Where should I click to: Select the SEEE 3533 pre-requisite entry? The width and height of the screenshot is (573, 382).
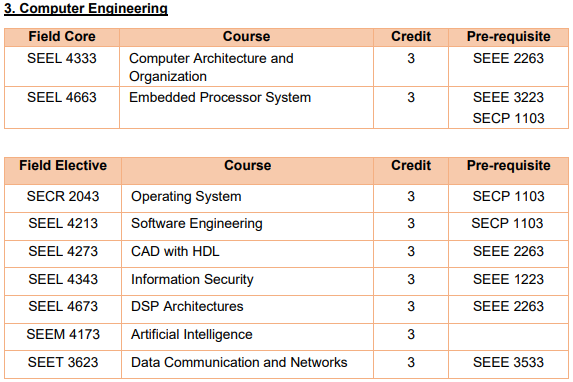point(508,363)
